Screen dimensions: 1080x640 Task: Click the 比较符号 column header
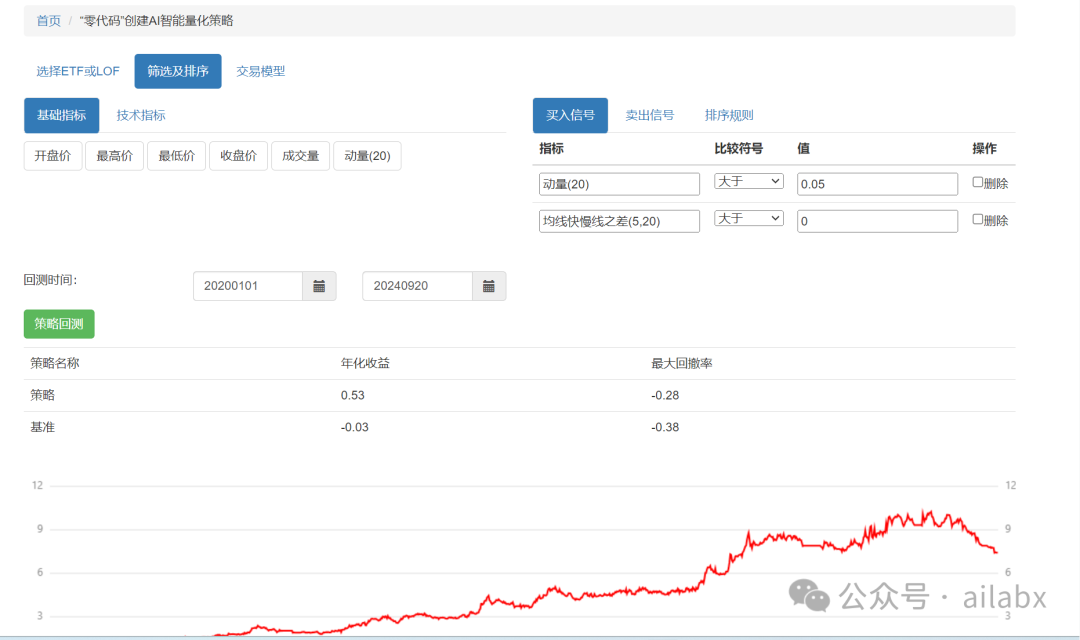click(738, 148)
